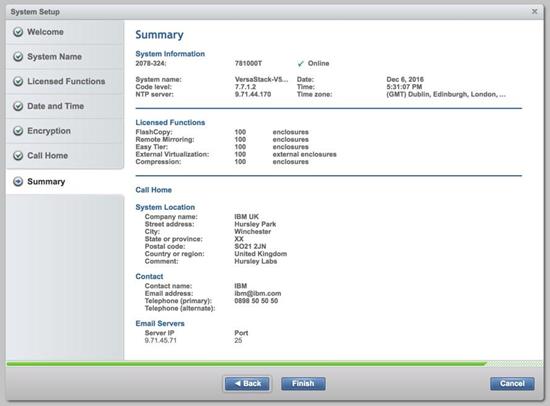The height and width of the screenshot is (406, 550).
Task: Click the green setup progress bar
Action: point(246,364)
